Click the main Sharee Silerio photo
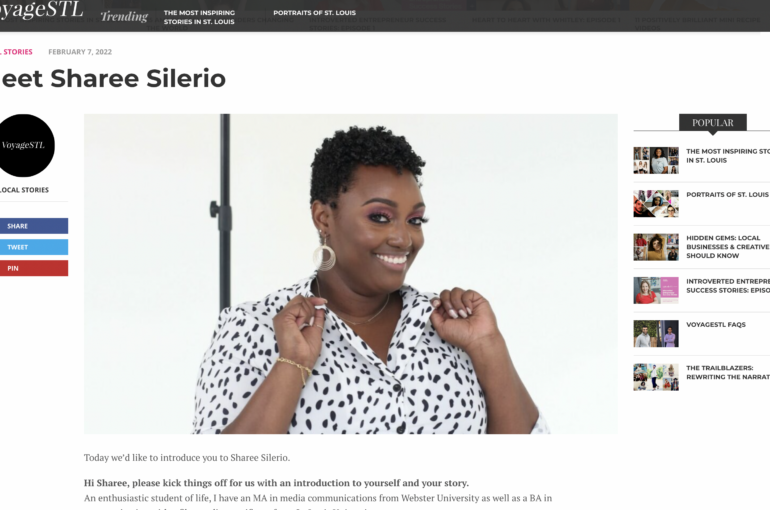Image resolution: width=770 pixels, height=510 pixels. point(351,274)
